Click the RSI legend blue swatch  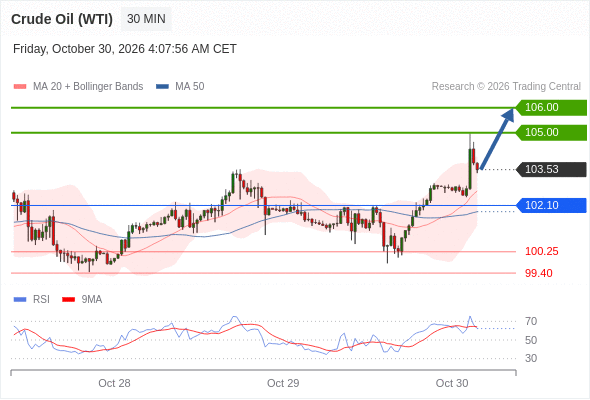pyautogui.click(x=20, y=300)
